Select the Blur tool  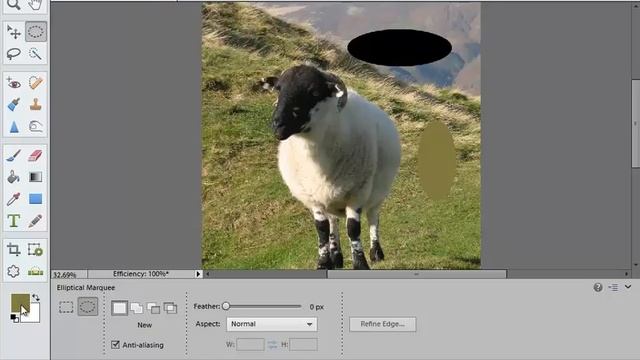[x=13, y=127]
